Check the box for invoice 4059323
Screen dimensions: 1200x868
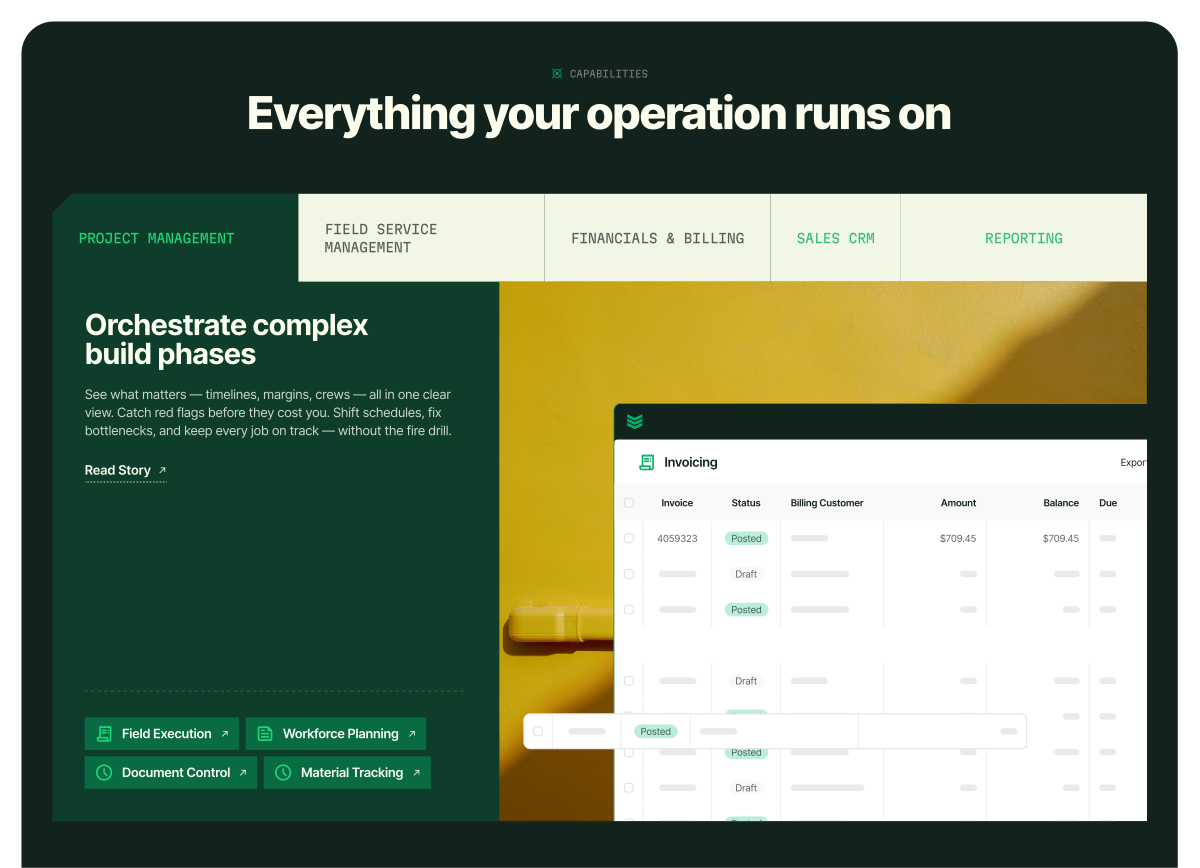coord(629,538)
